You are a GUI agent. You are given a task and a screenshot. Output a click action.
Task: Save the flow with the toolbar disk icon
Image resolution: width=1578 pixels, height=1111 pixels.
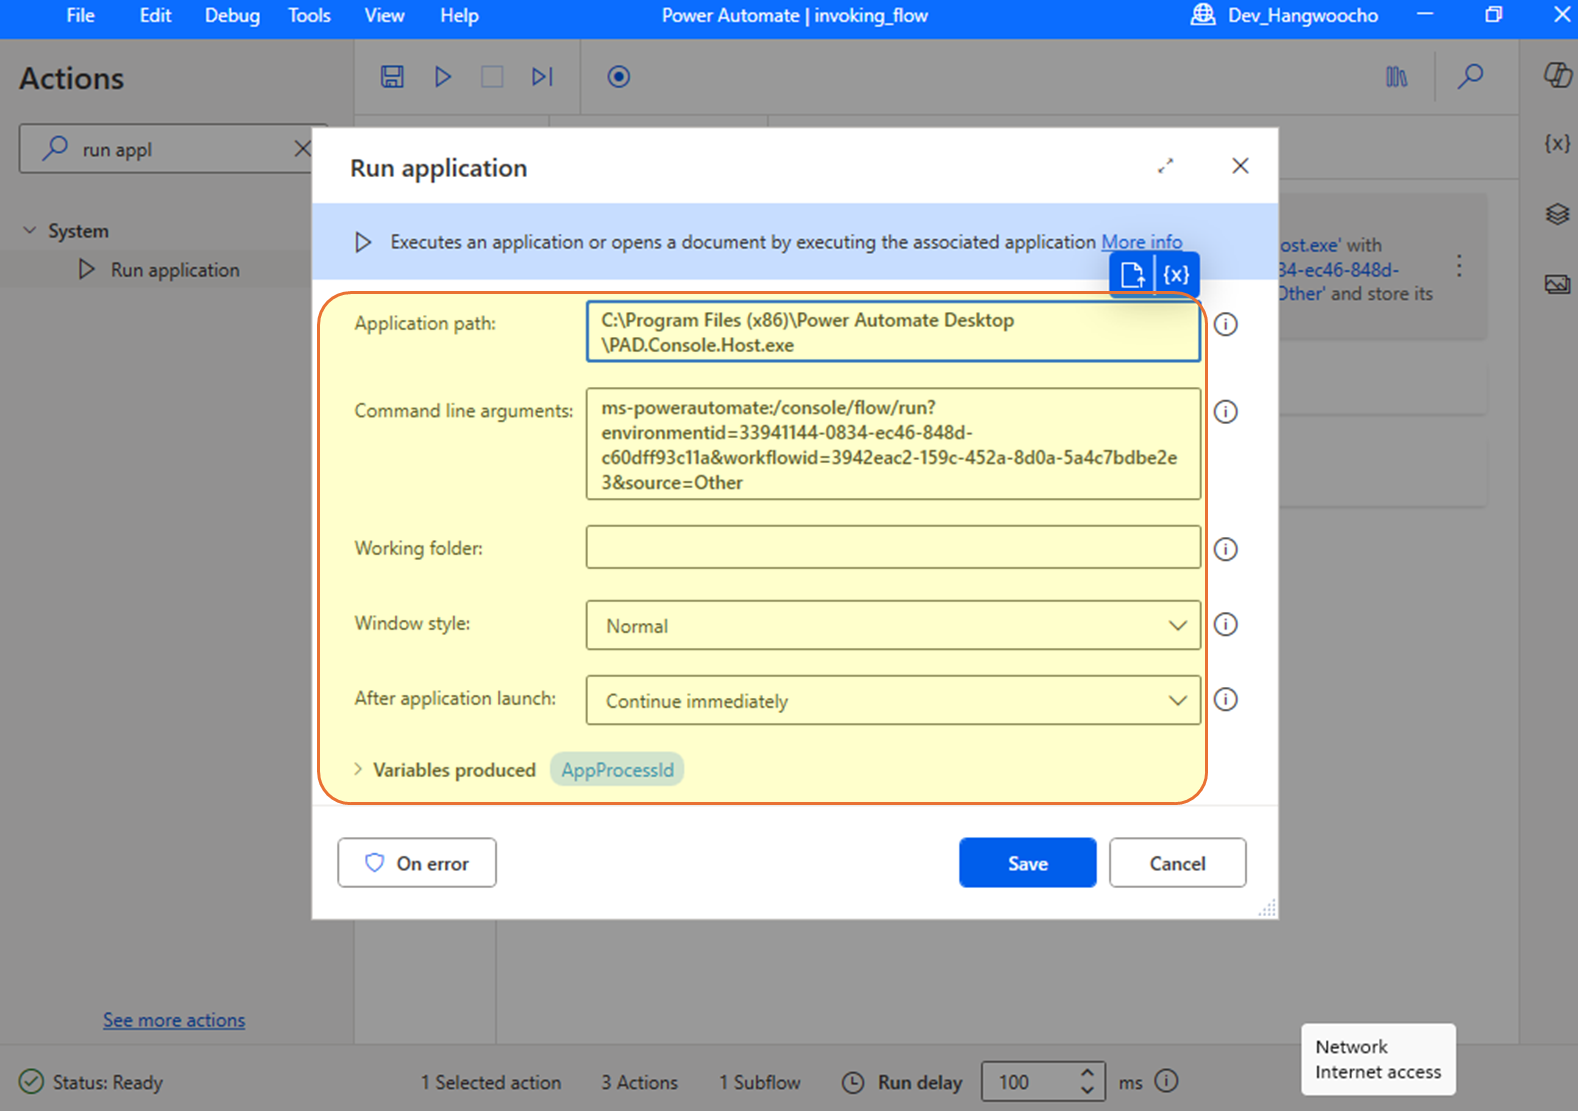[392, 77]
